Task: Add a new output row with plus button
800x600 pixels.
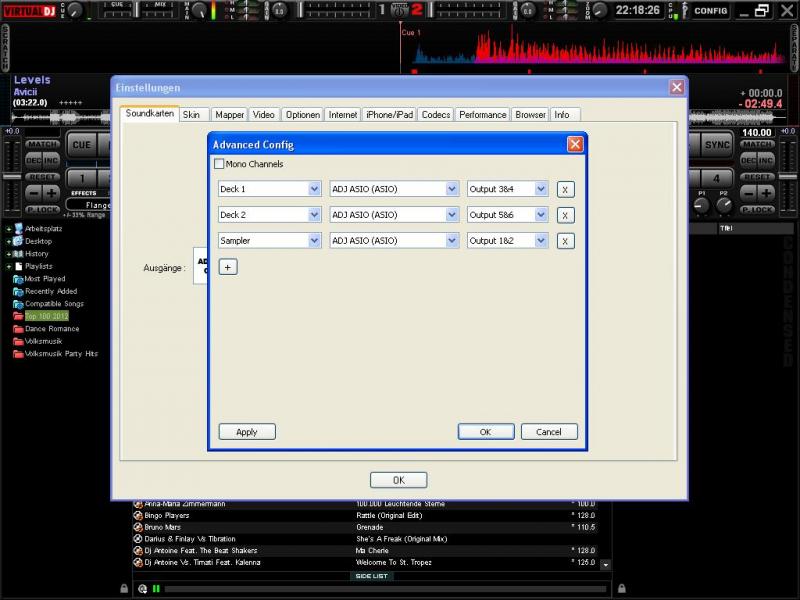Action: [228, 267]
